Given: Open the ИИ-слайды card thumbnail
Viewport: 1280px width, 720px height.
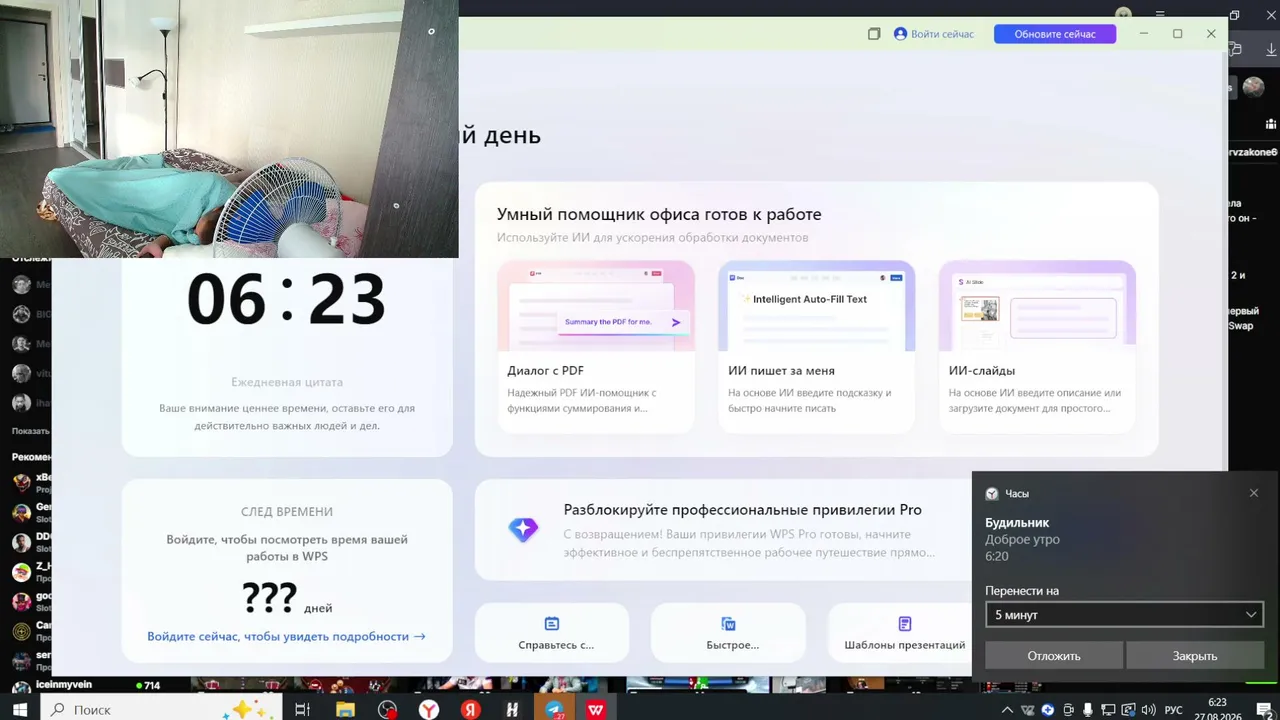Looking at the screenshot, I should point(1037,306).
